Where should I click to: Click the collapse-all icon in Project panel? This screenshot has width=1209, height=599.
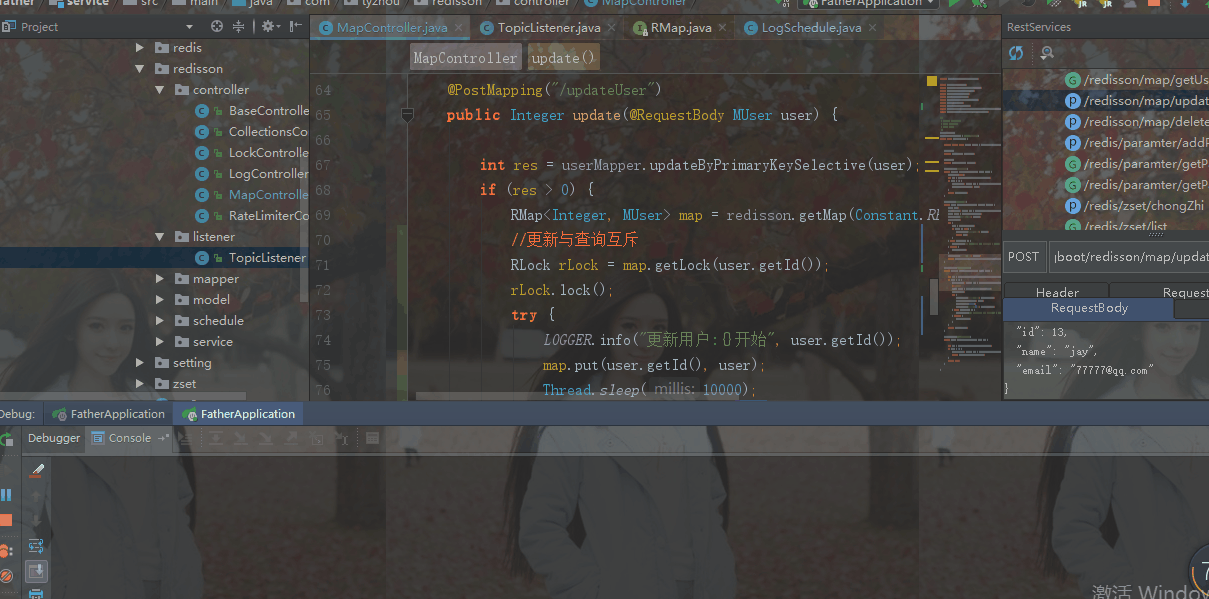(x=238, y=27)
